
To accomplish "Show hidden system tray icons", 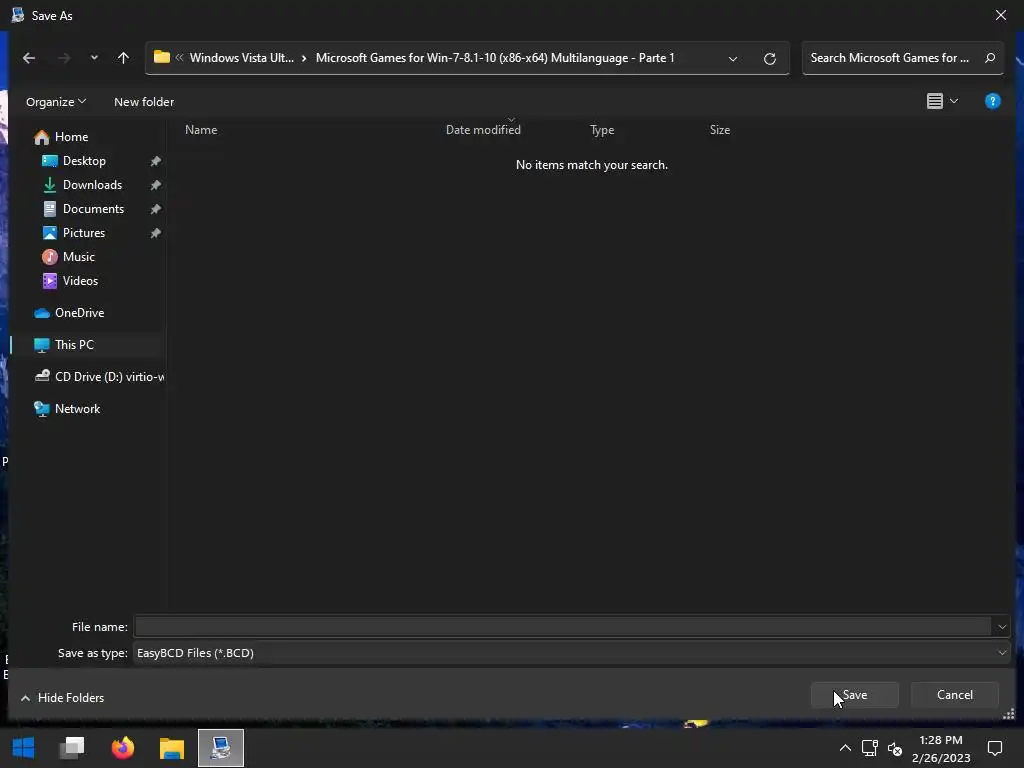I will click(845, 748).
